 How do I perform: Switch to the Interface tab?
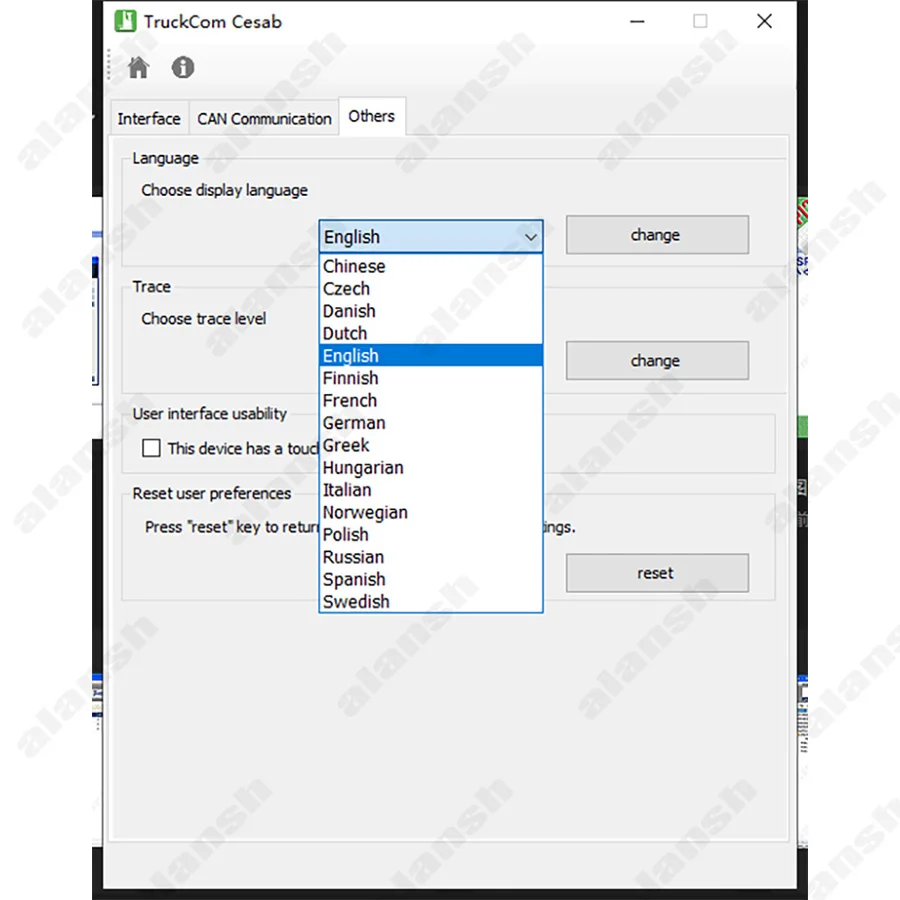tap(149, 119)
